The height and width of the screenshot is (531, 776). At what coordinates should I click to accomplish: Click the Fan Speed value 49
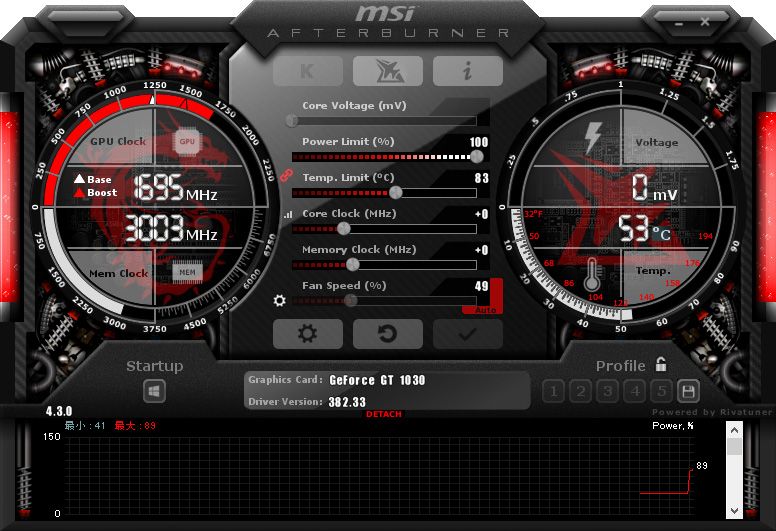pos(482,286)
